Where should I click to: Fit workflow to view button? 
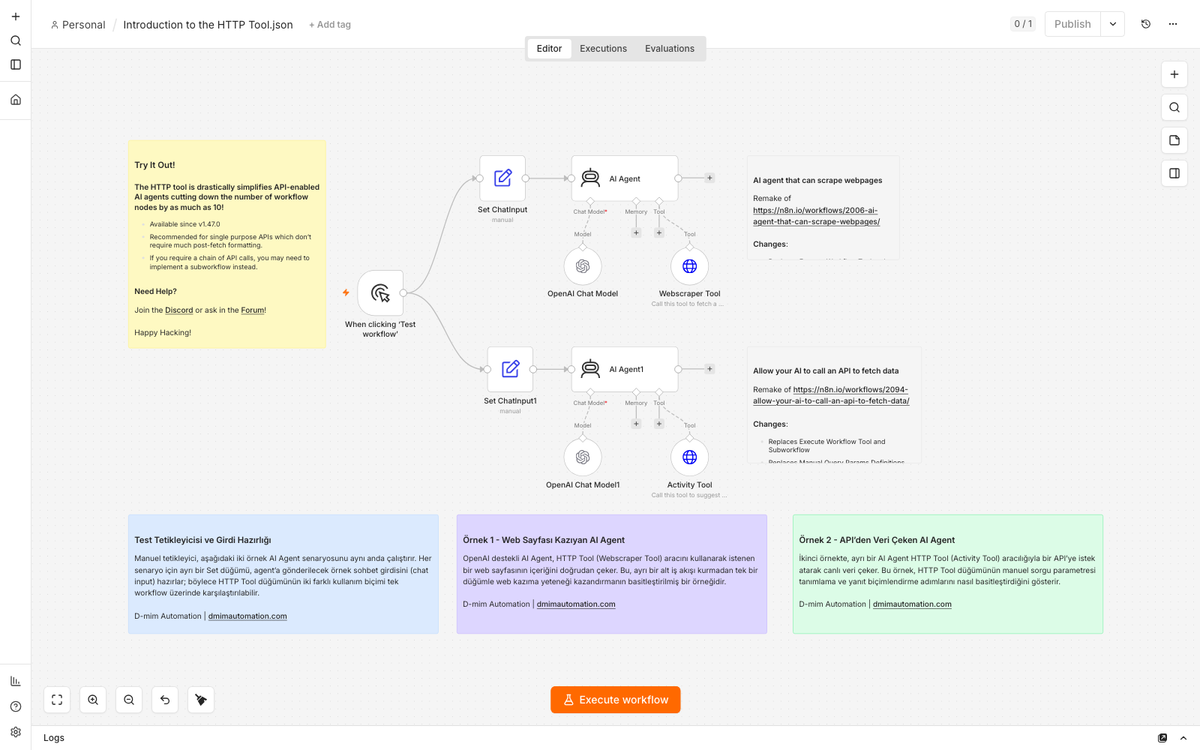tap(57, 700)
